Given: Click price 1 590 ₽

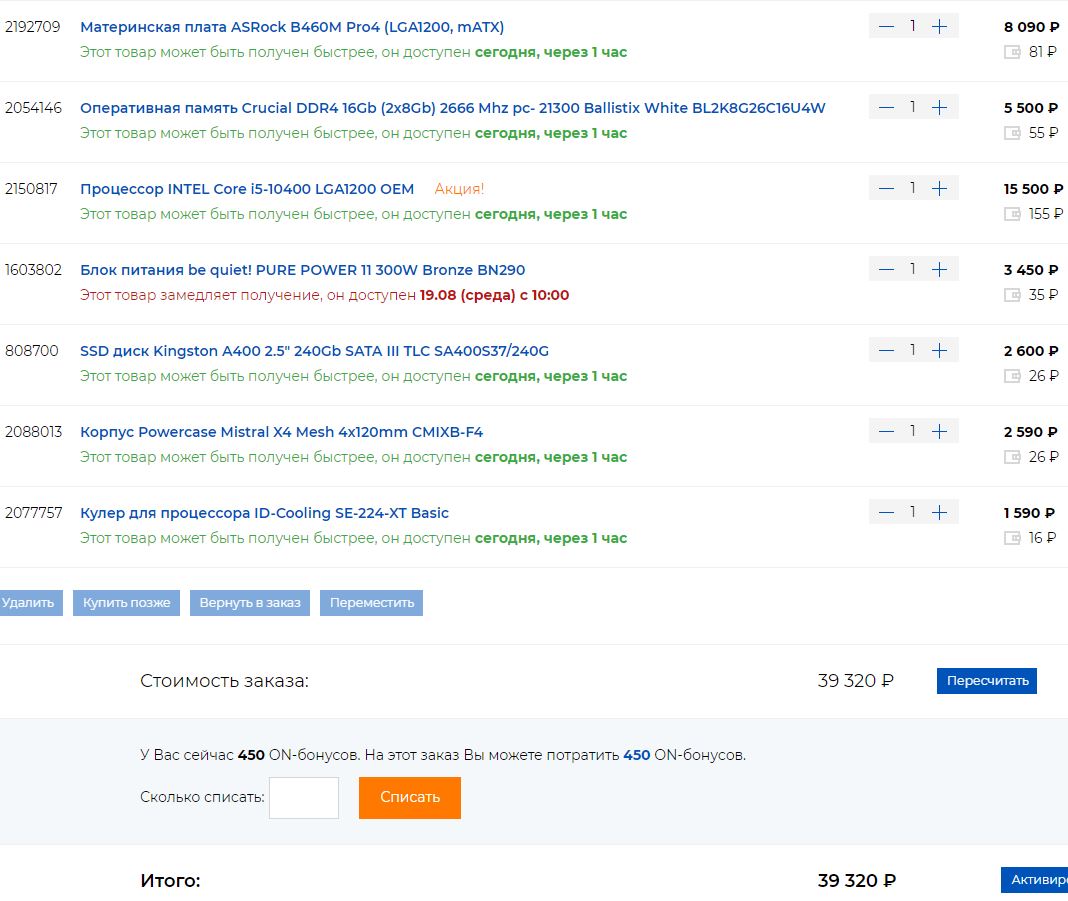Looking at the screenshot, I should pos(1029,513).
